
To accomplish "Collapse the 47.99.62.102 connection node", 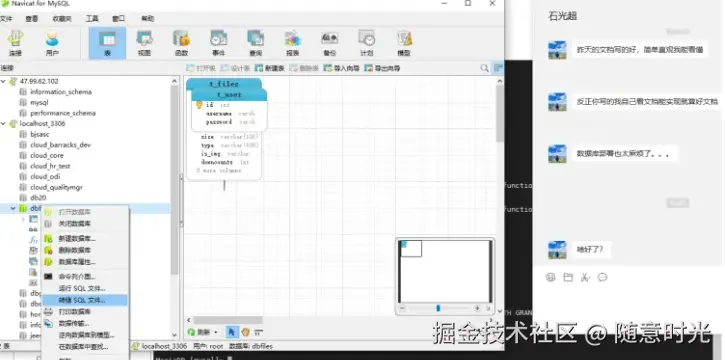I will pyautogui.click(x=4, y=81).
